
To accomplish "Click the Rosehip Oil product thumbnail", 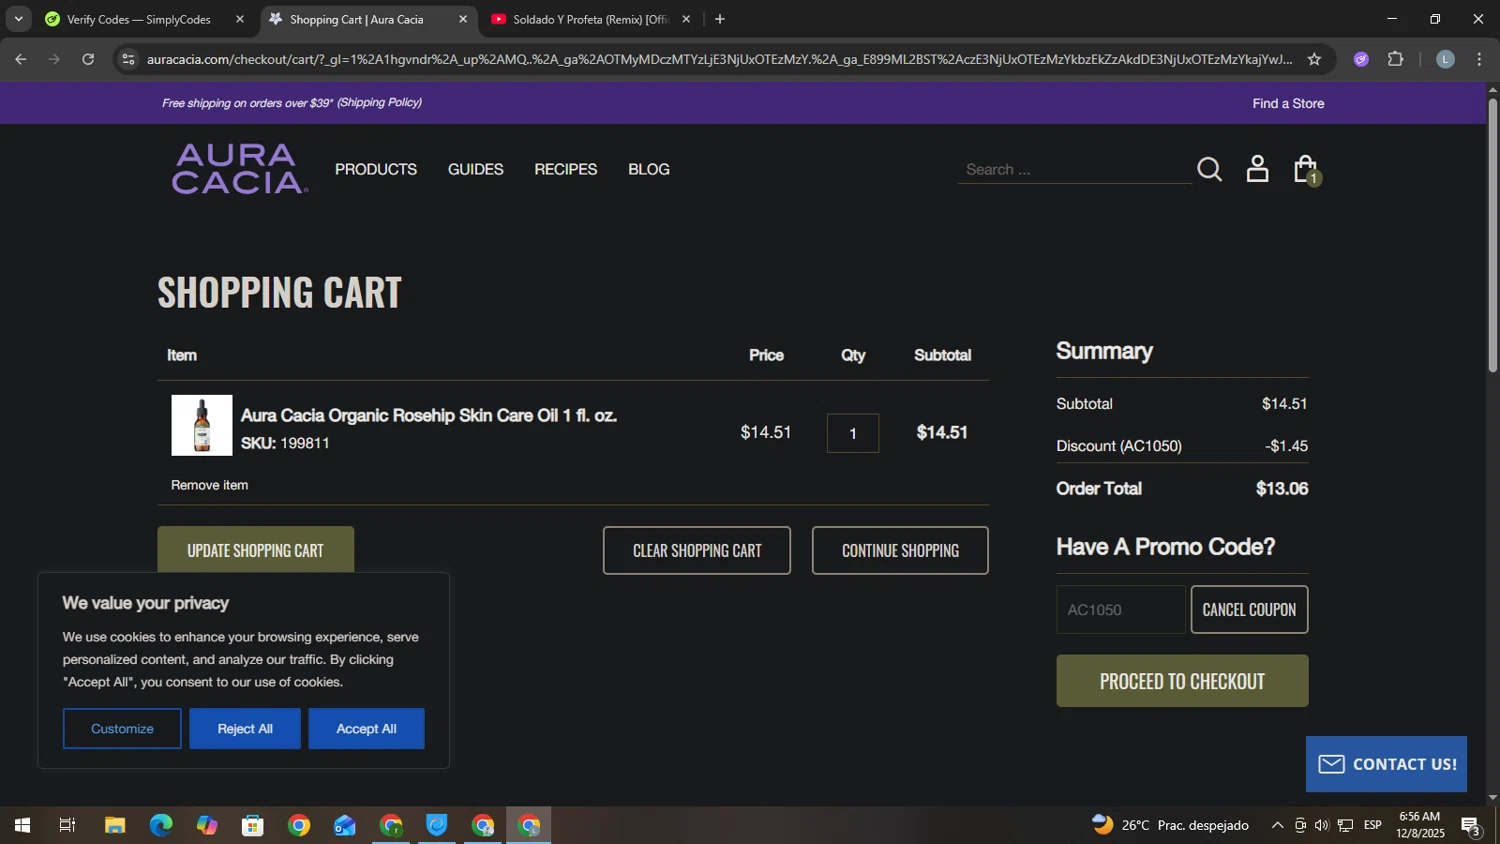I will point(202,425).
